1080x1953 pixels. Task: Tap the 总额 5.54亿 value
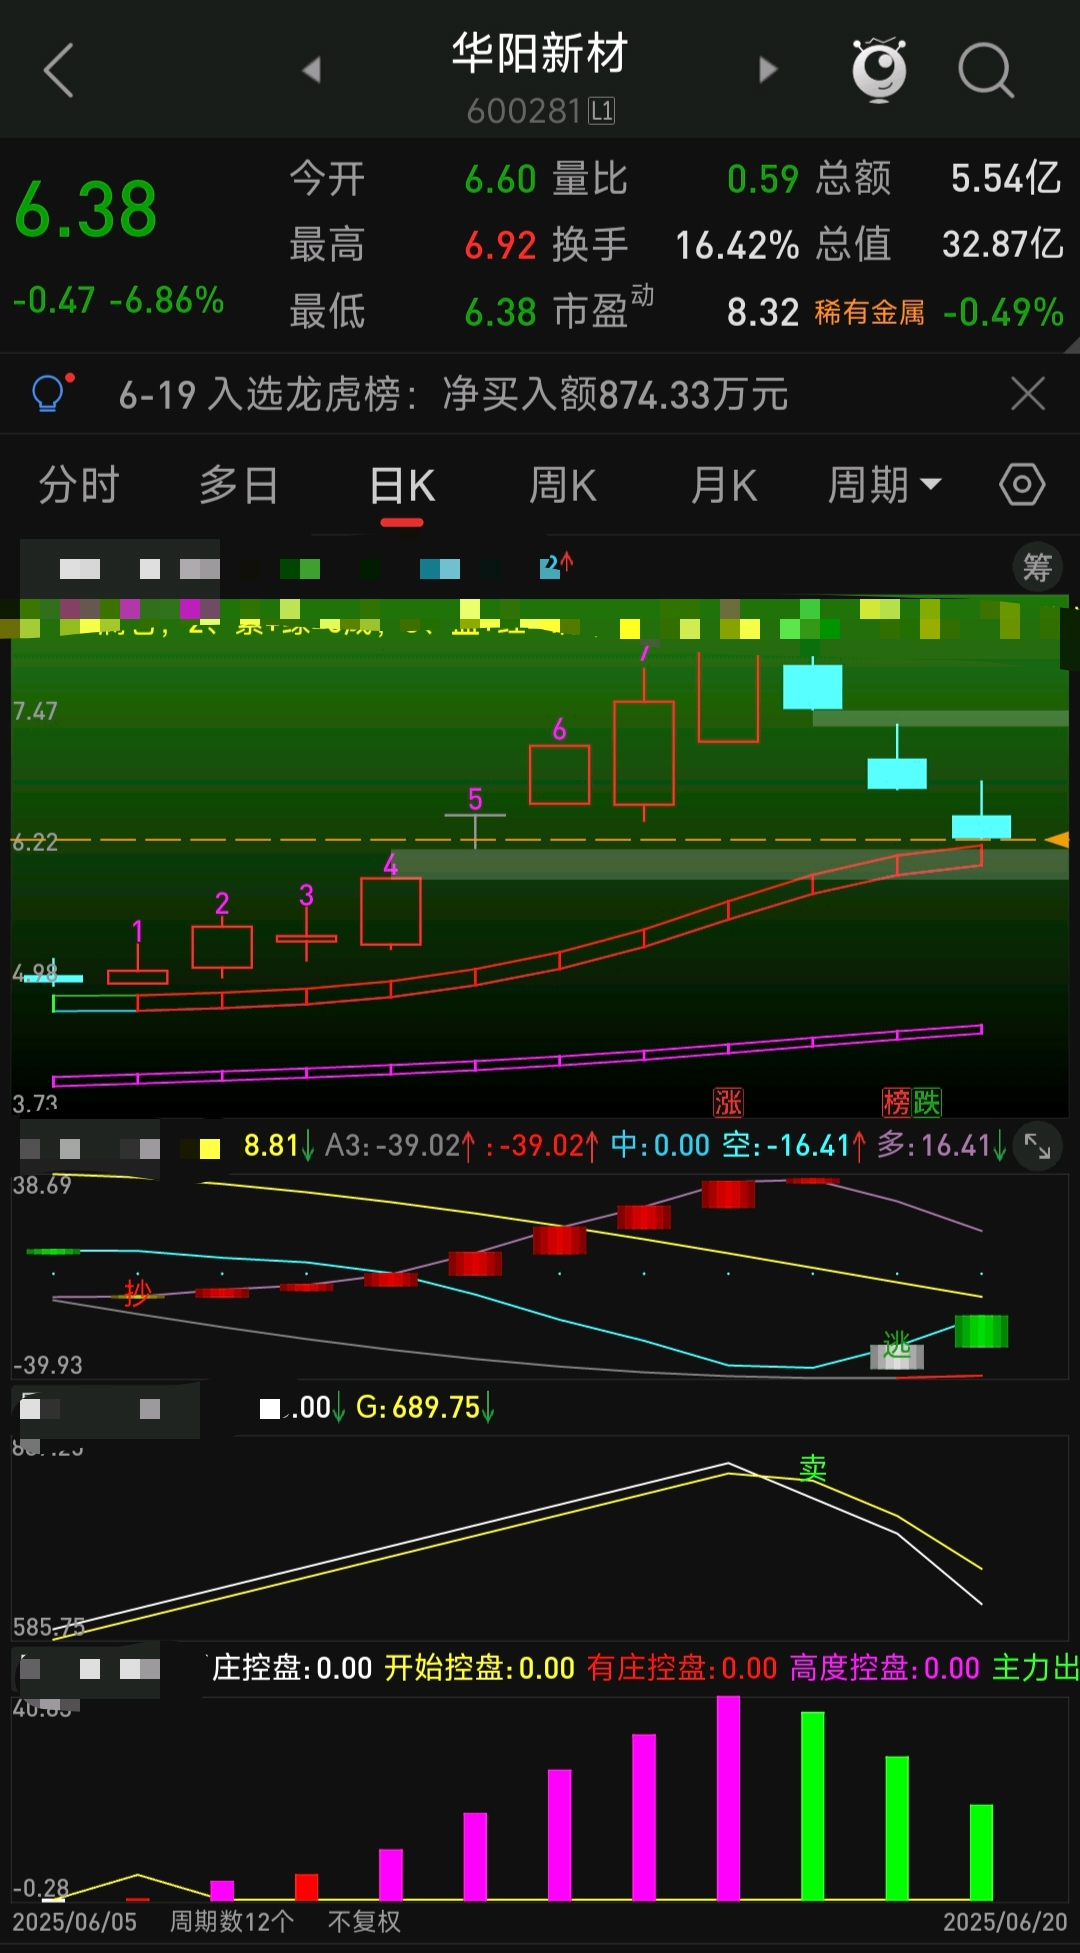pos(1006,179)
